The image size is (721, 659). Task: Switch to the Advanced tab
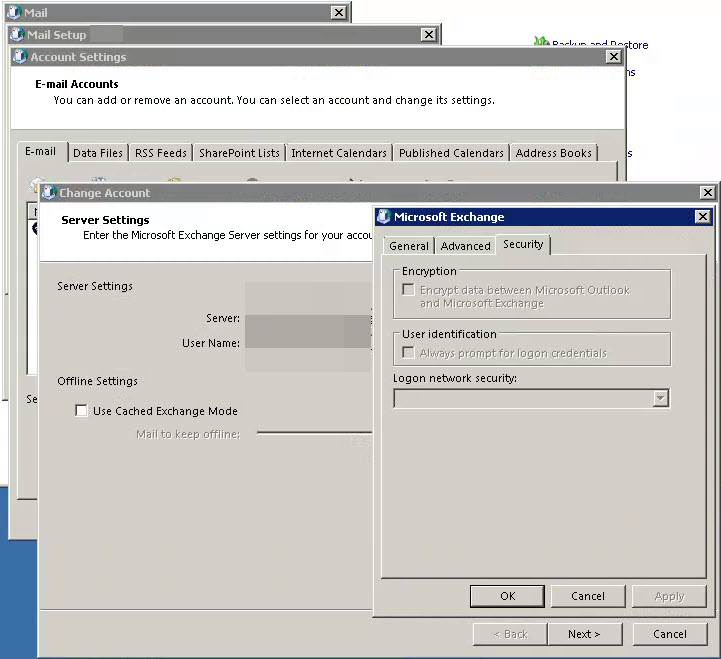(x=465, y=246)
